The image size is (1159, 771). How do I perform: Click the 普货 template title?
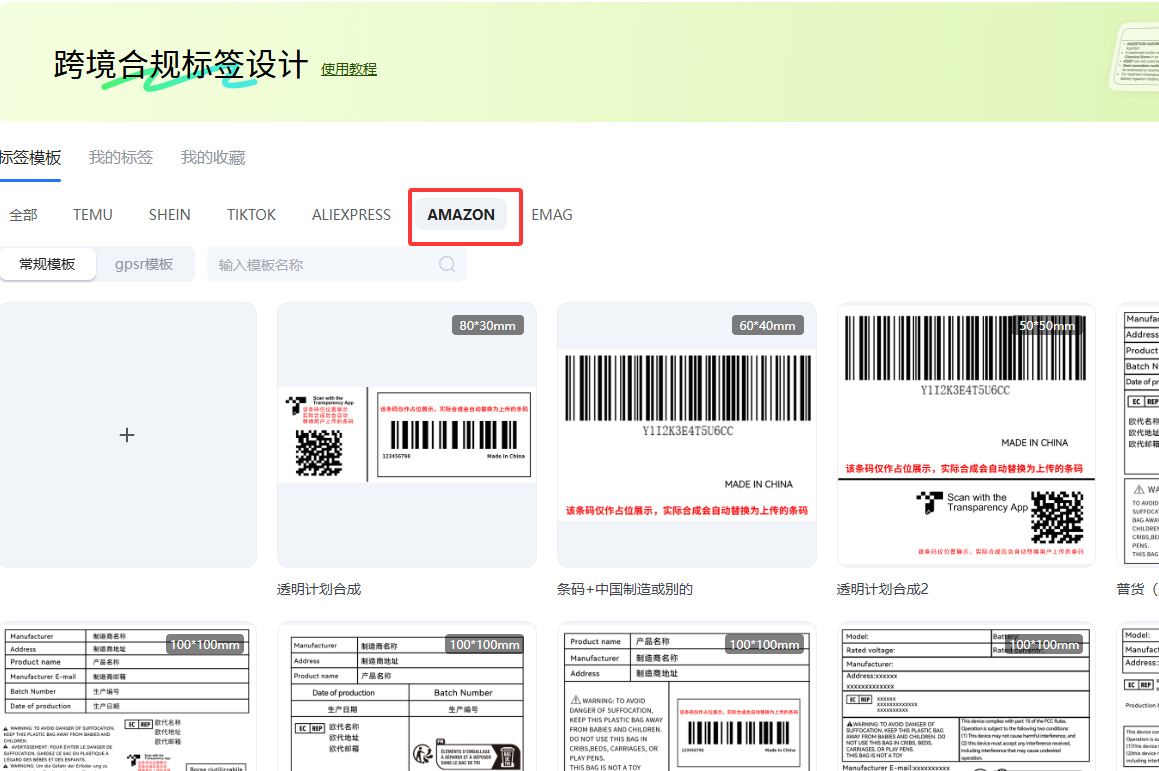click(x=1137, y=589)
